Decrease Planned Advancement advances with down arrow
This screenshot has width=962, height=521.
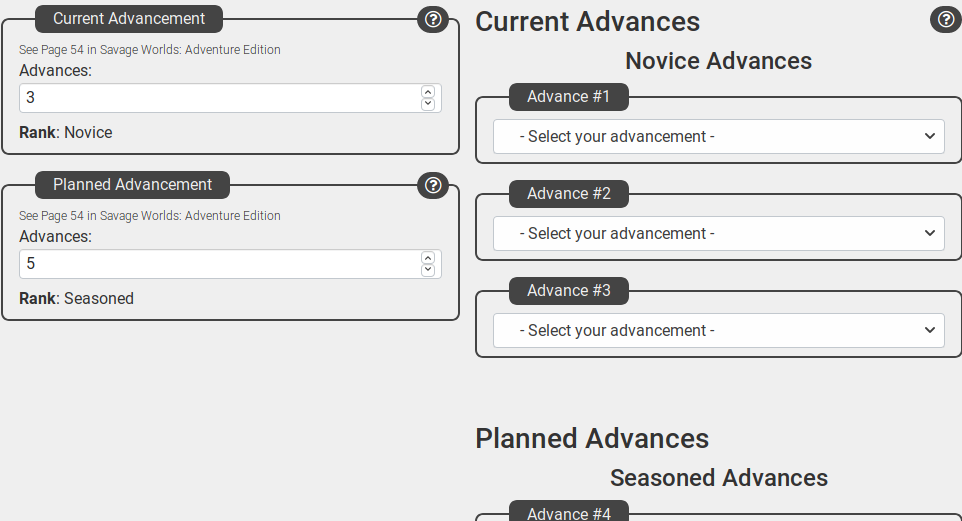click(x=428, y=271)
